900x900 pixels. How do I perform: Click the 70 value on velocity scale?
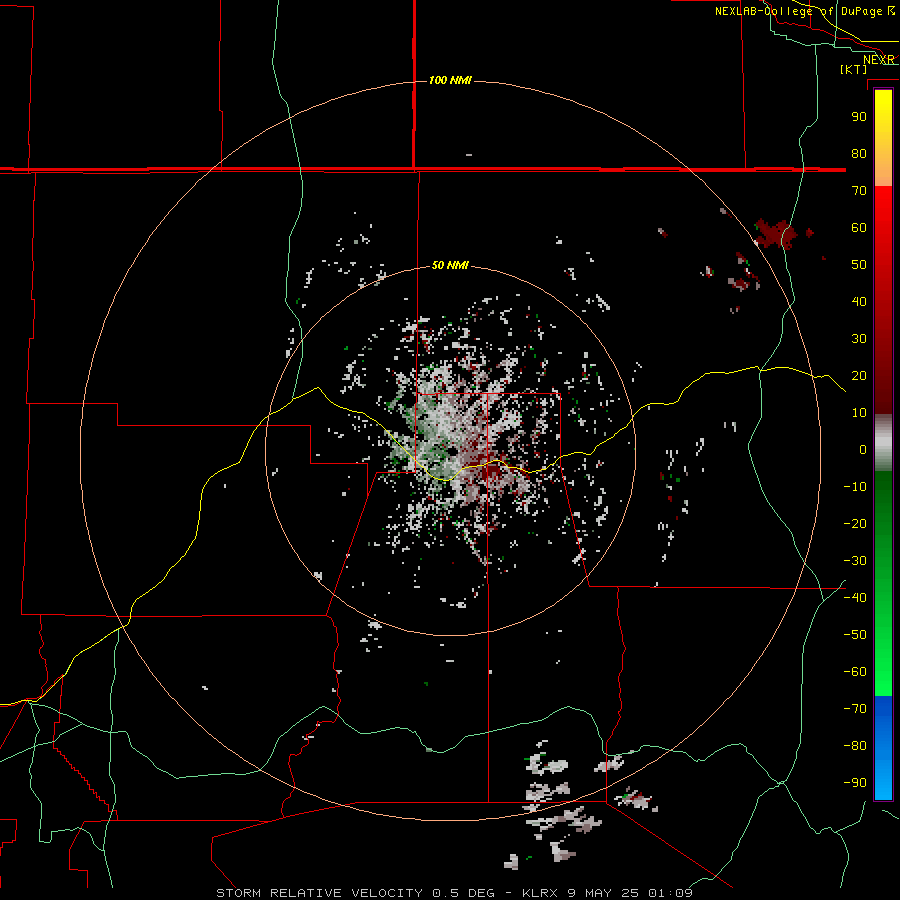pyautogui.click(x=859, y=191)
